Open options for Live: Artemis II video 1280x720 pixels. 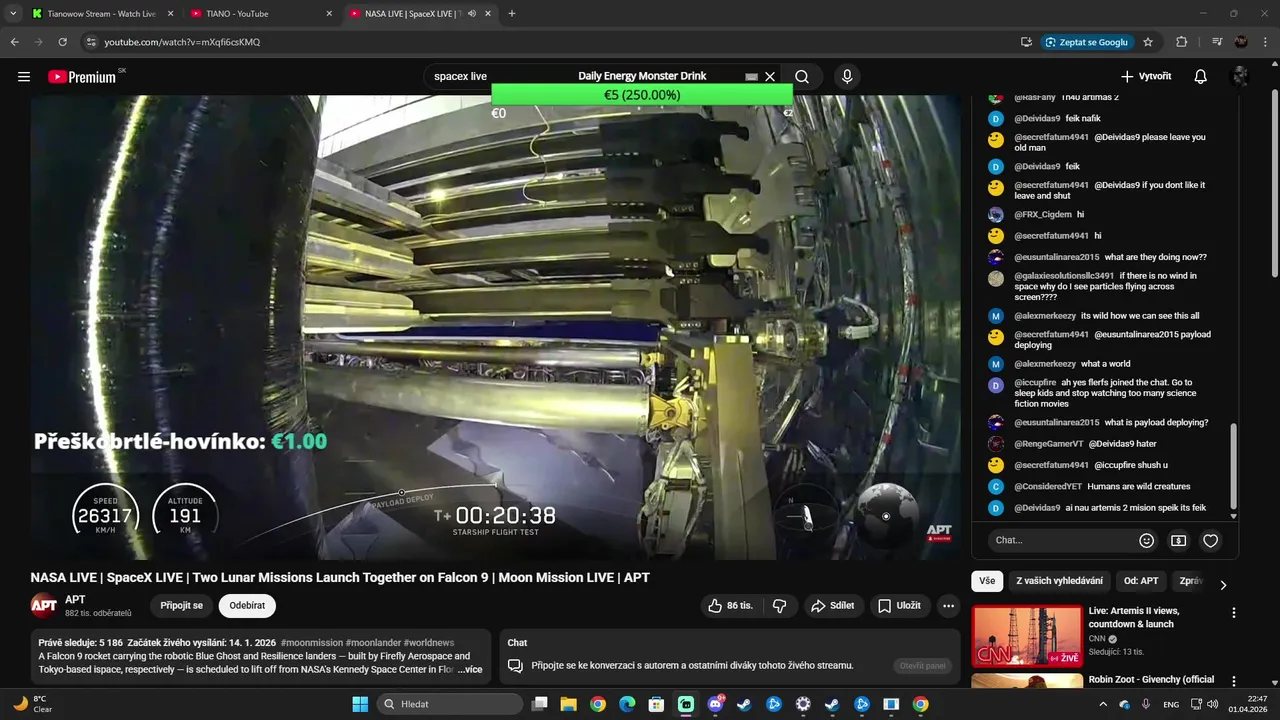point(1233,613)
